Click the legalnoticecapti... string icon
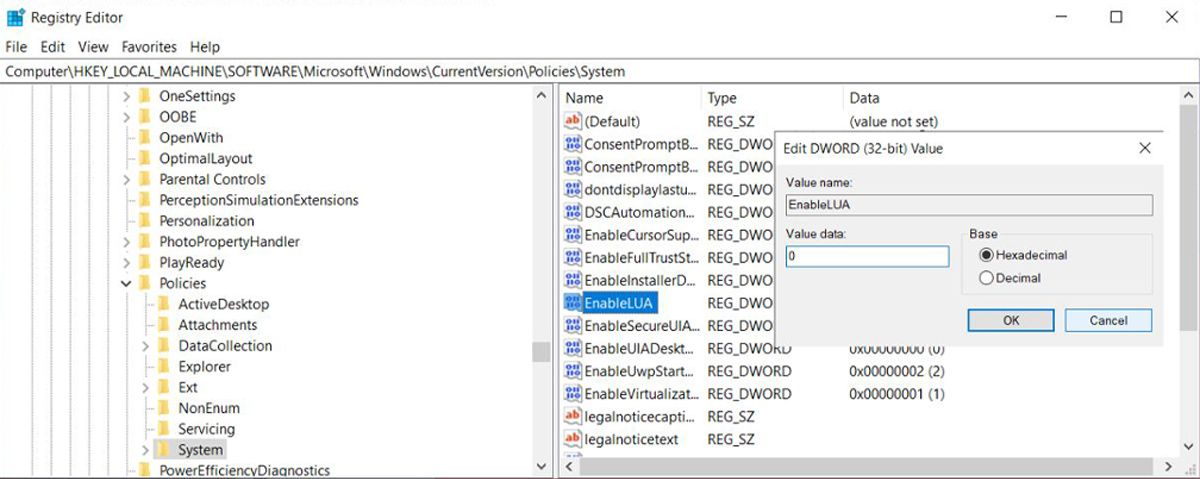This screenshot has height=479, width=1200. pyautogui.click(x=573, y=416)
